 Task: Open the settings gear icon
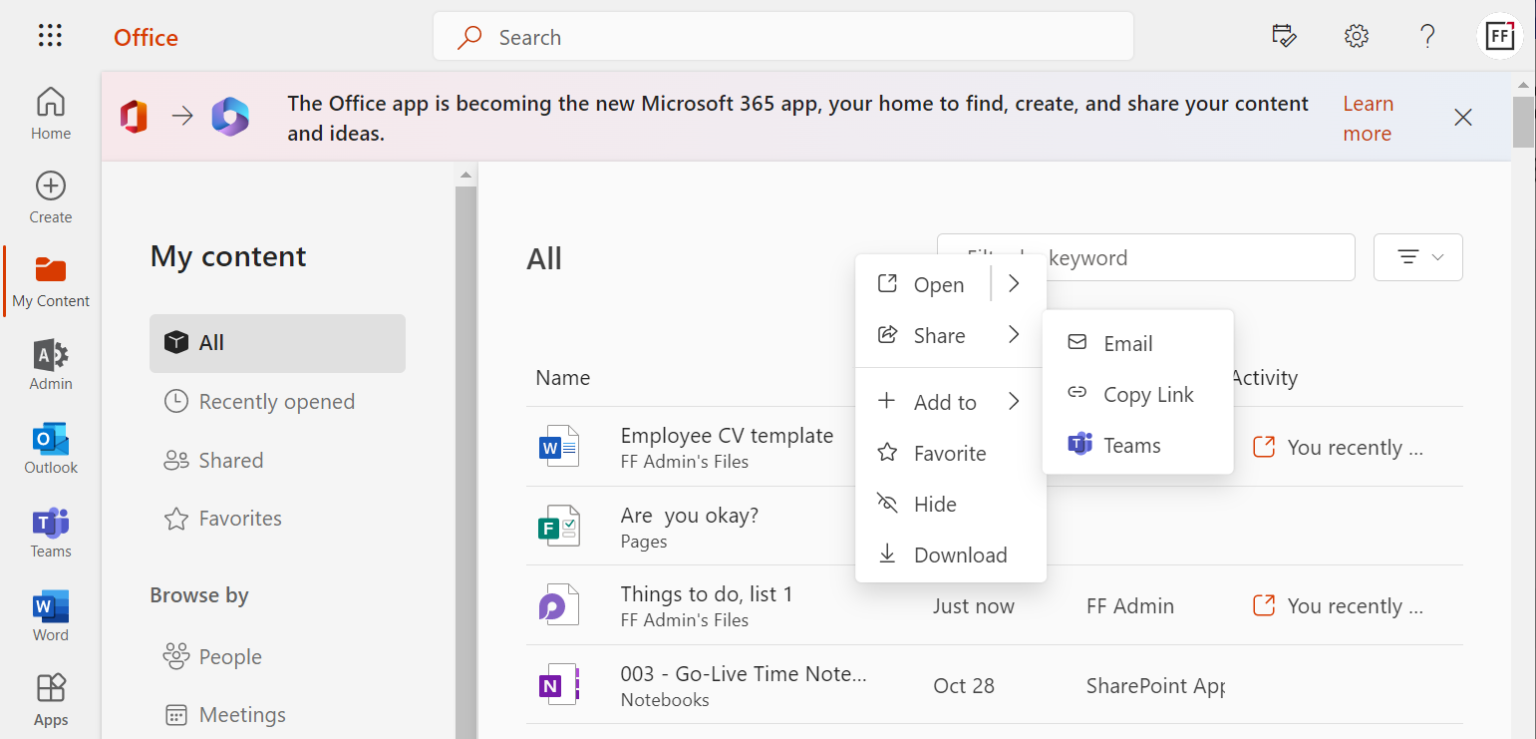(x=1356, y=37)
